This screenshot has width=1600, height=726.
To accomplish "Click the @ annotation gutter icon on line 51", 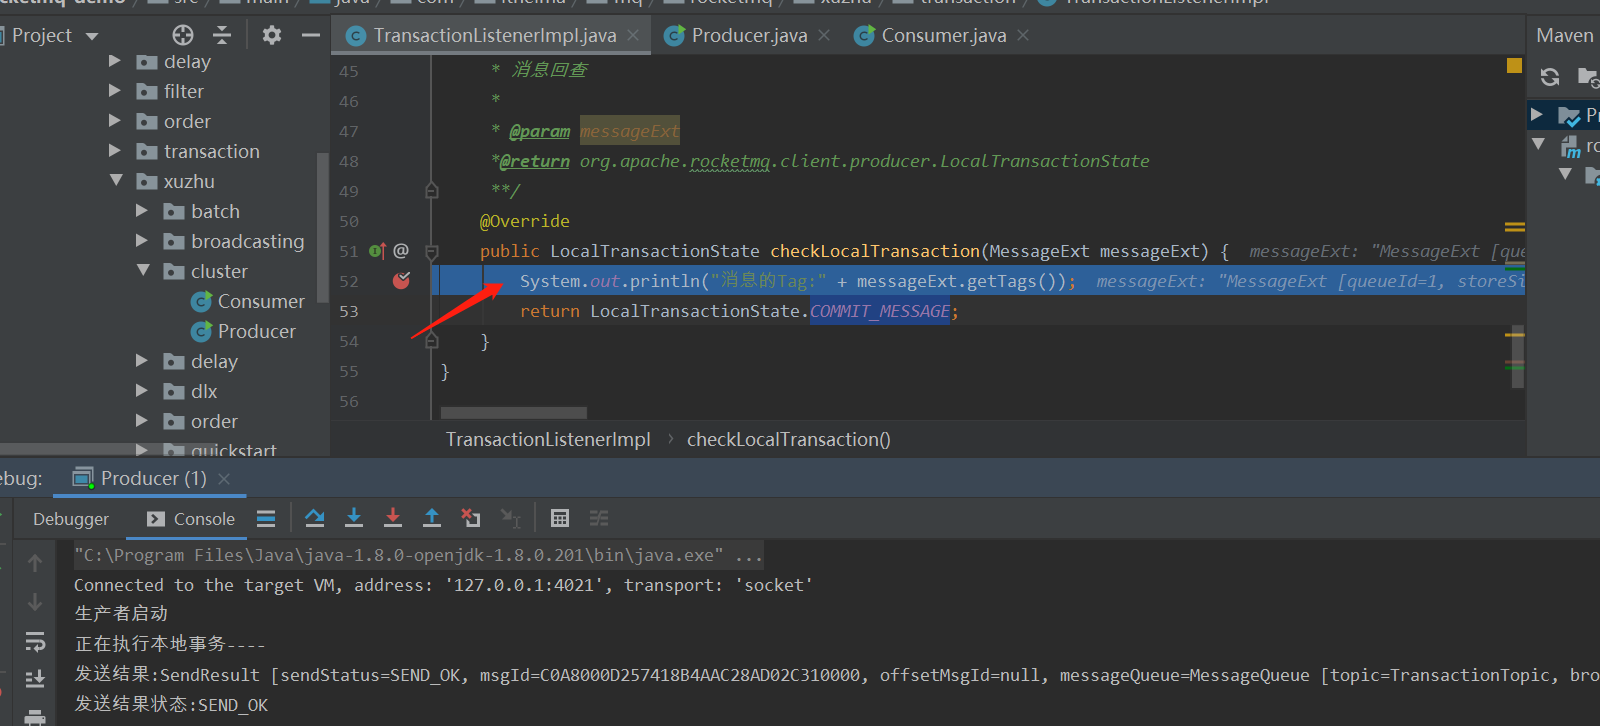I will click(401, 251).
